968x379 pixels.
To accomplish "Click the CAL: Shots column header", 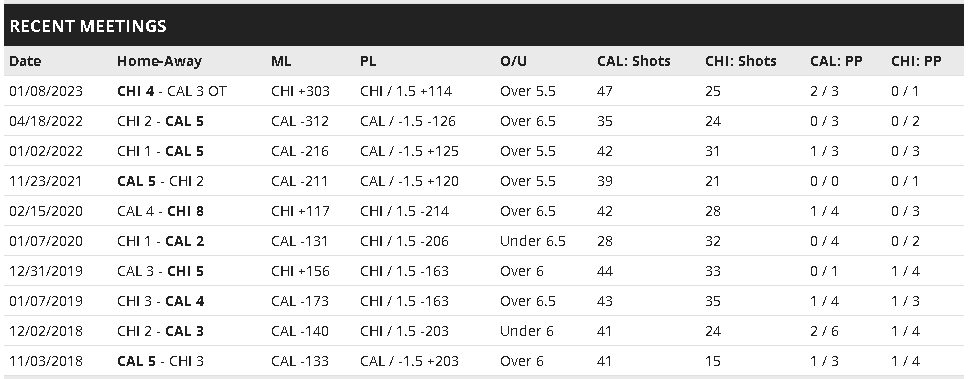I will (x=633, y=61).
